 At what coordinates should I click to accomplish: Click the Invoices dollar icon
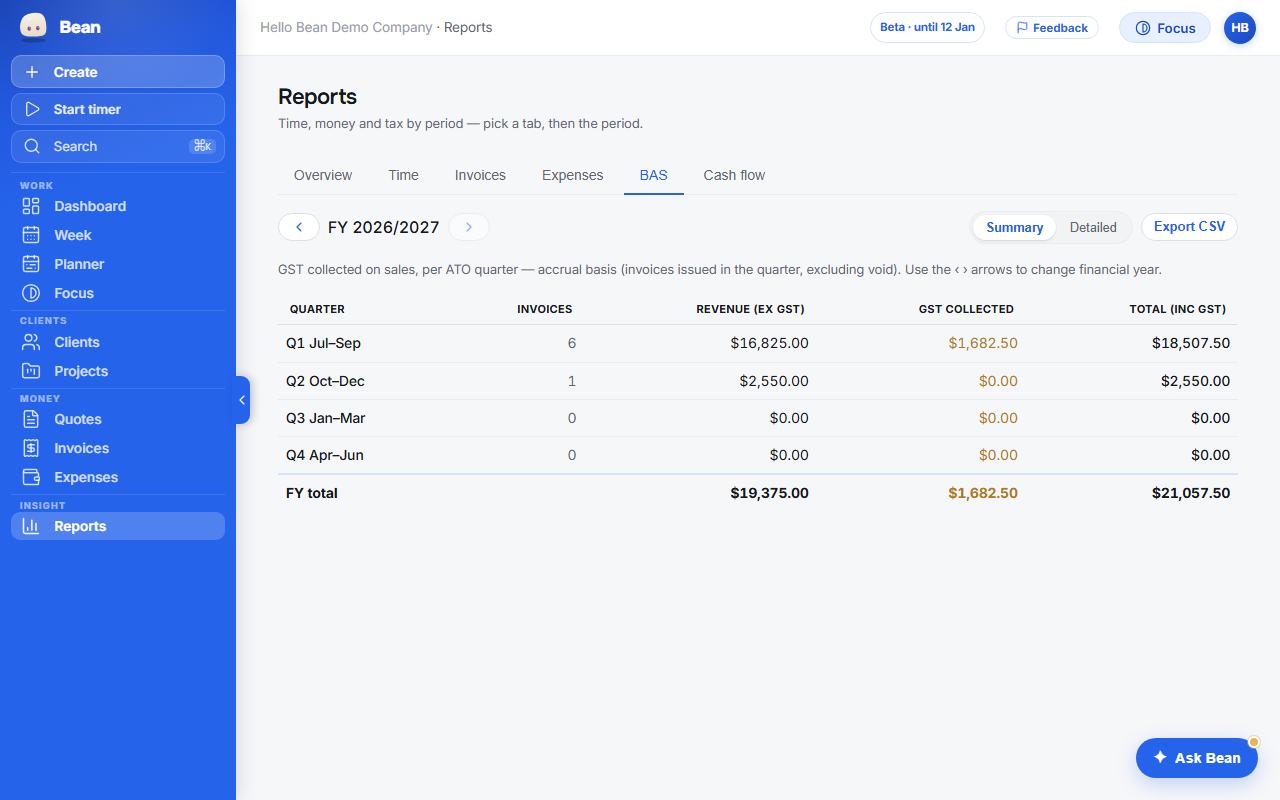31,448
